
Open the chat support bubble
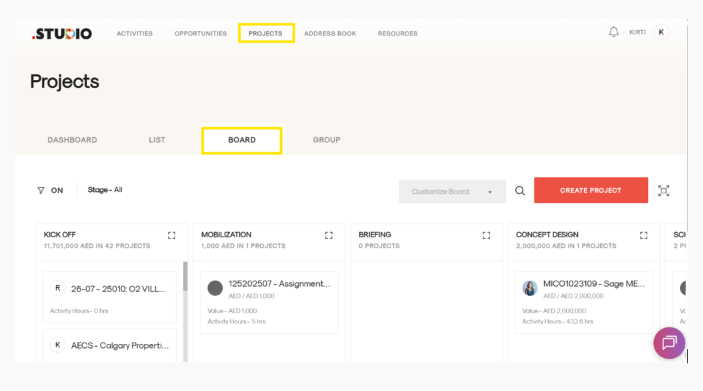(x=669, y=343)
